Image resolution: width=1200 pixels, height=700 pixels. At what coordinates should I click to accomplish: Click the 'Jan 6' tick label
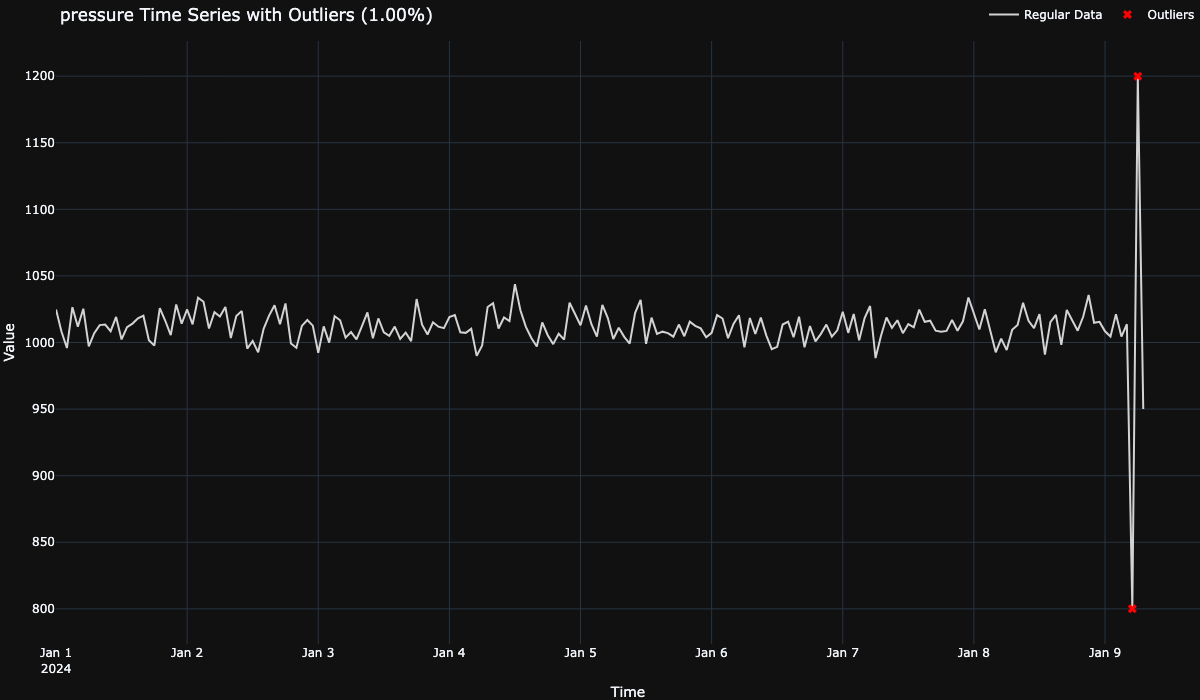(x=711, y=653)
